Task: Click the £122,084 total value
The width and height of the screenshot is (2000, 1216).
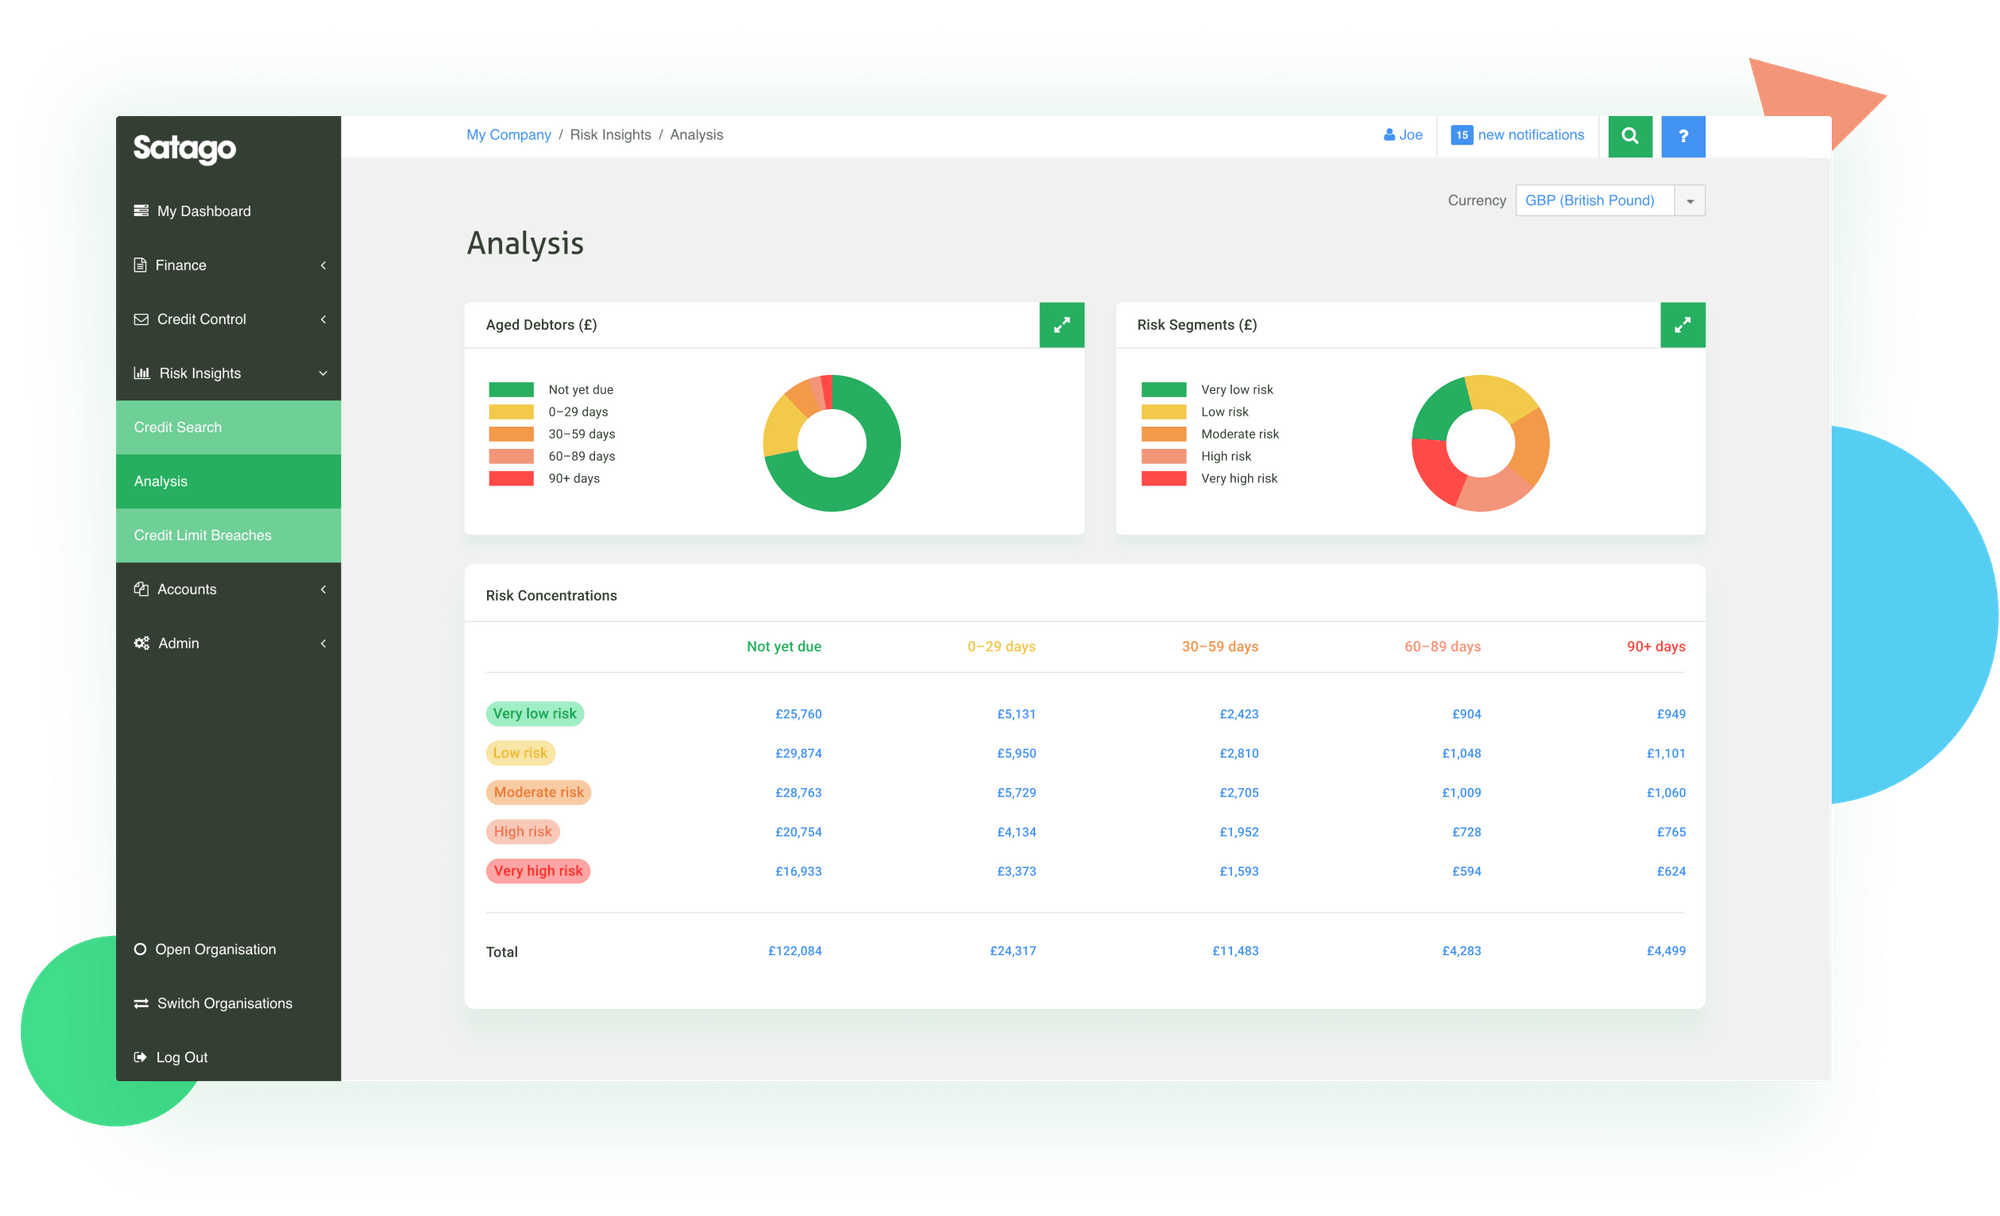Action: click(795, 951)
